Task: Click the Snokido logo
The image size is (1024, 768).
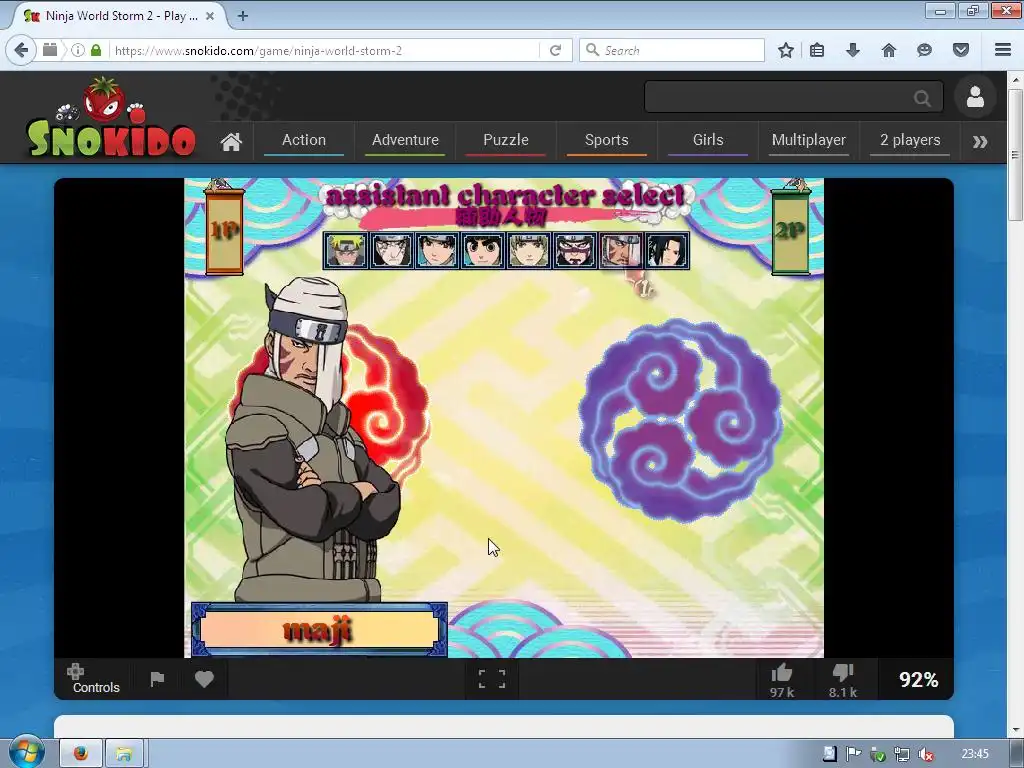Action: pos(111,118)
